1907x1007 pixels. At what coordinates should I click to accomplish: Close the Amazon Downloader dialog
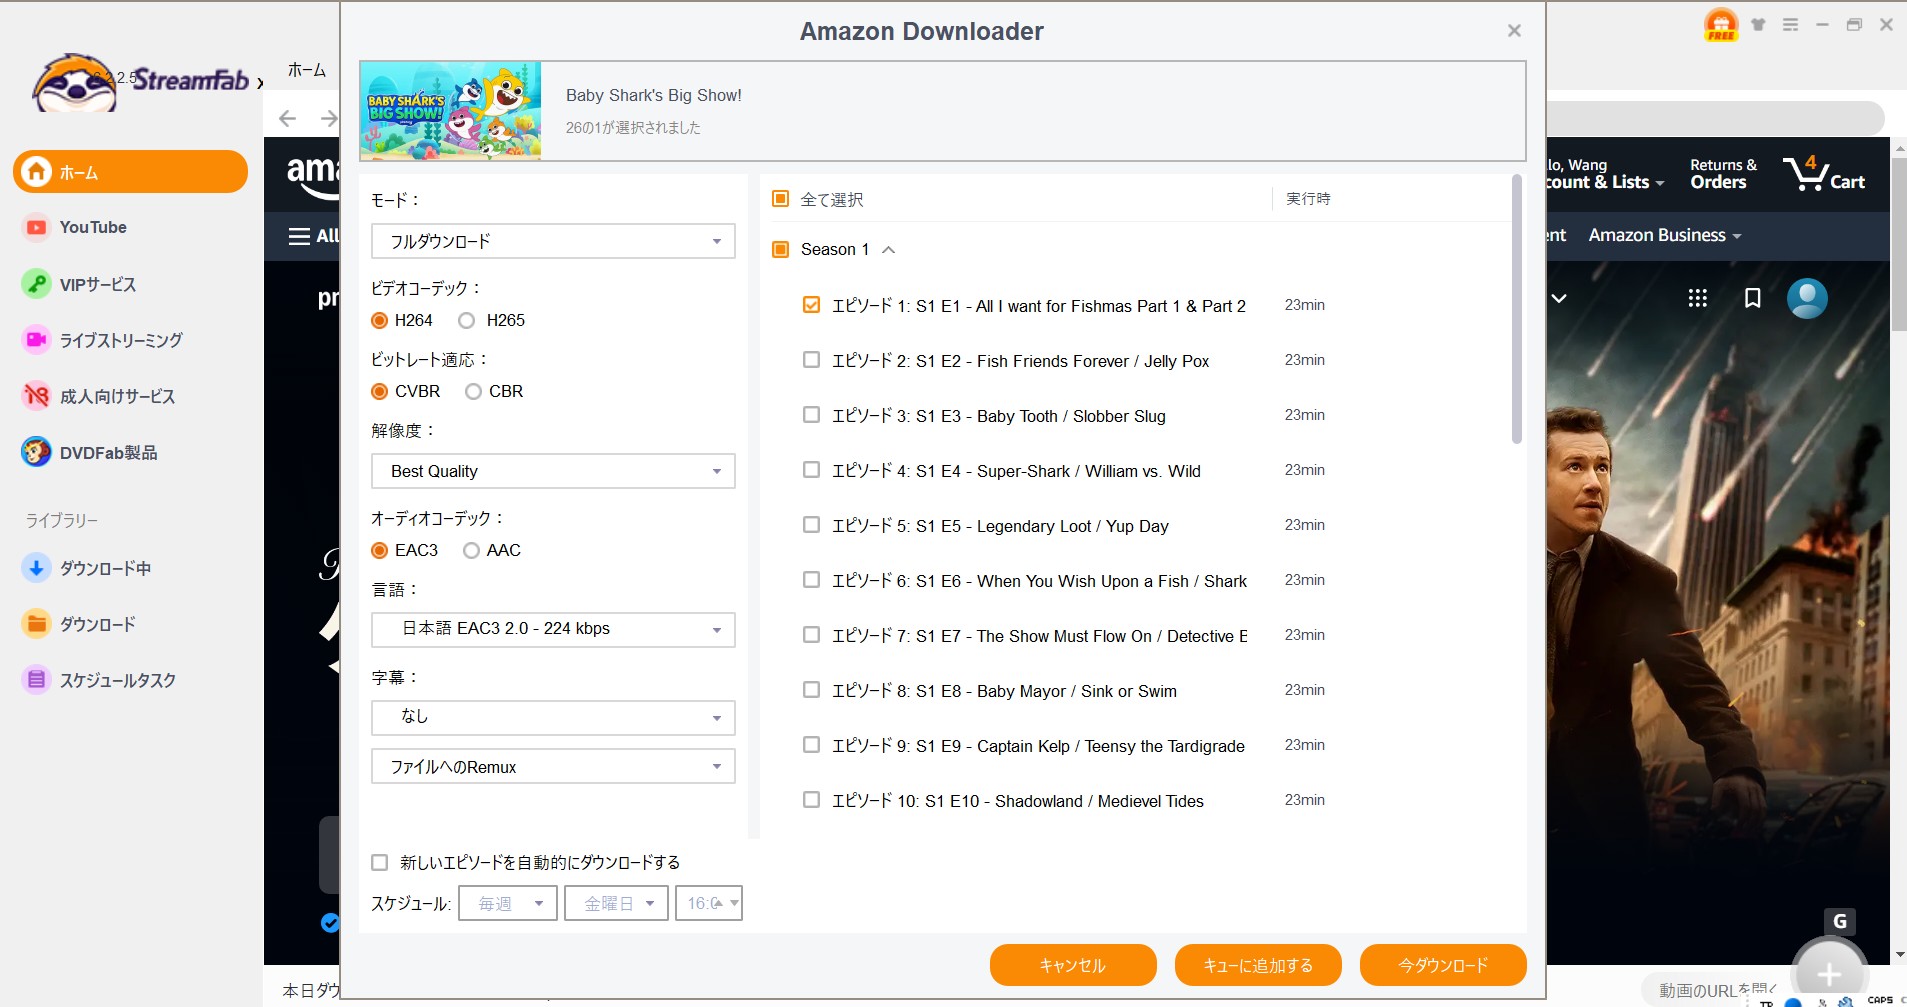tap(1514, 31)
